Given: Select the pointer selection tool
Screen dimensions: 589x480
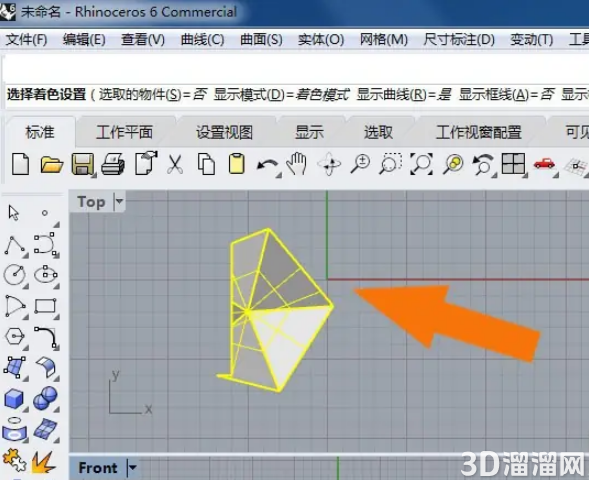Looking at the screenshot, I should [x=14, y=213].
